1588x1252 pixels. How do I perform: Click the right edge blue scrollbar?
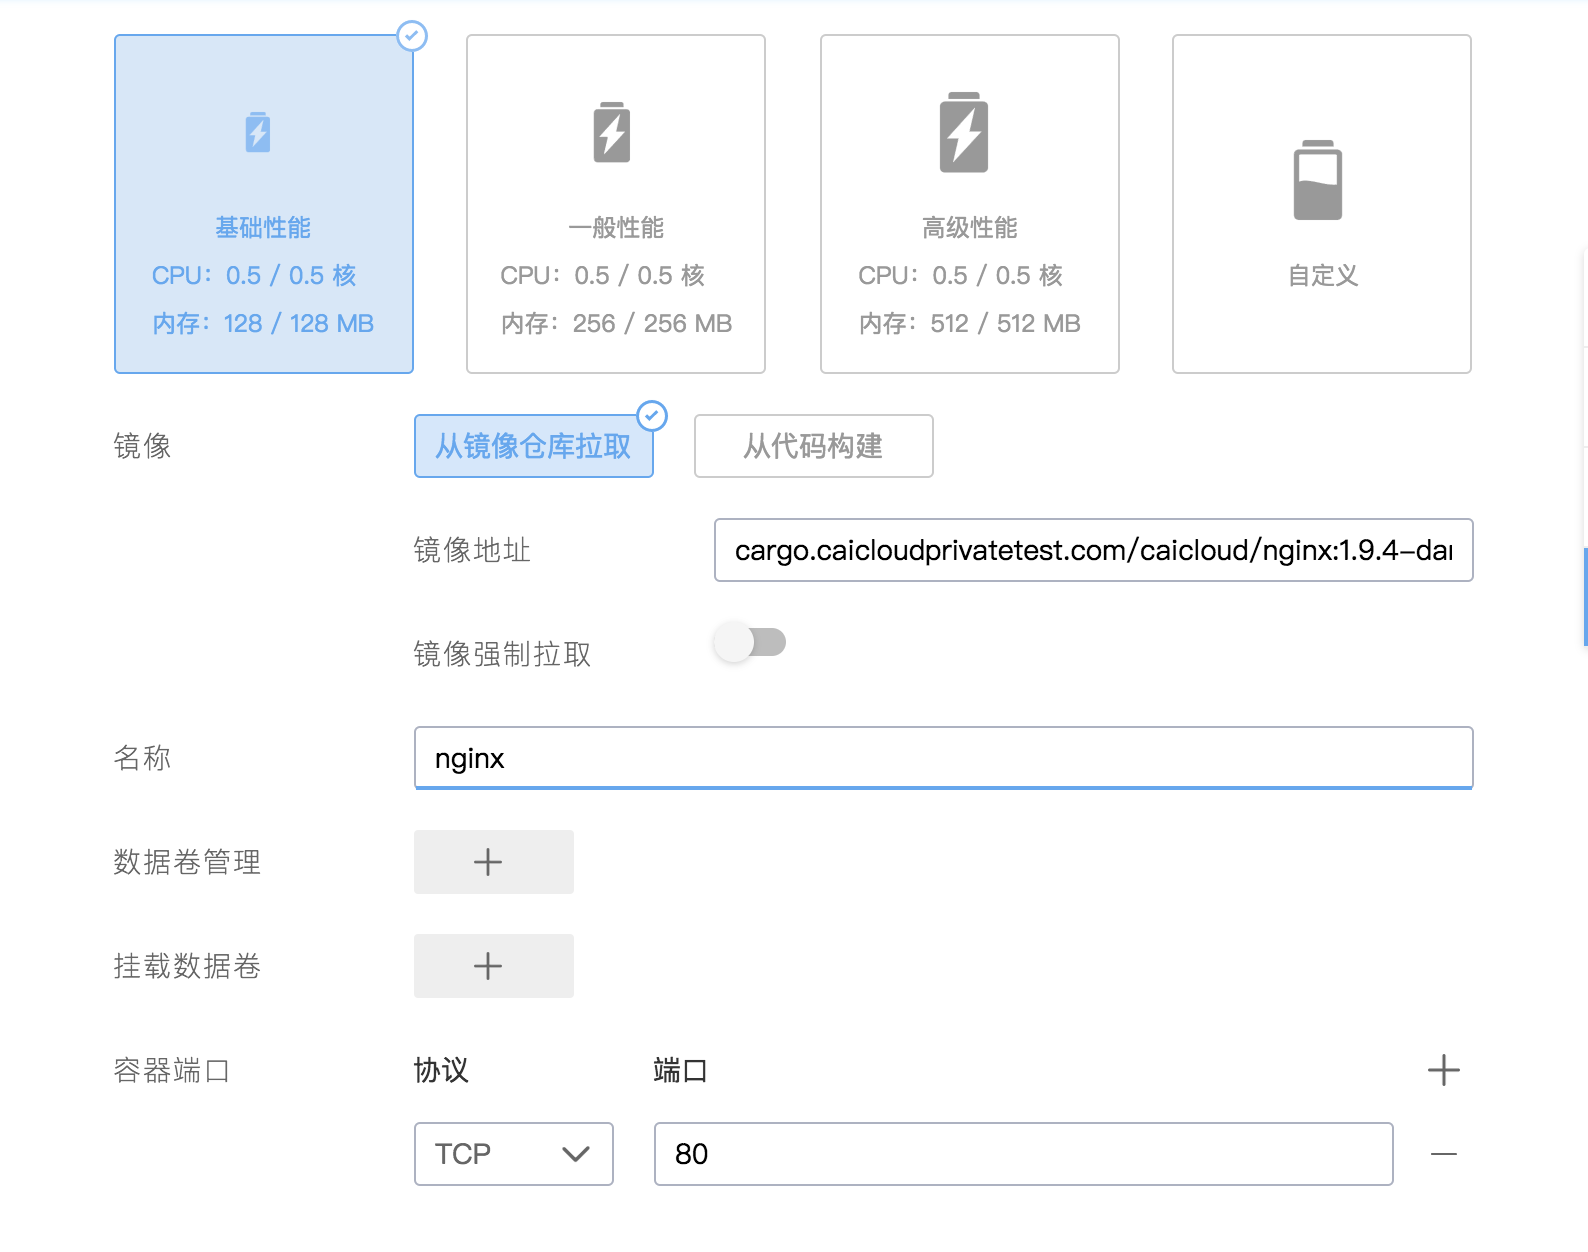click(1585, 596)
